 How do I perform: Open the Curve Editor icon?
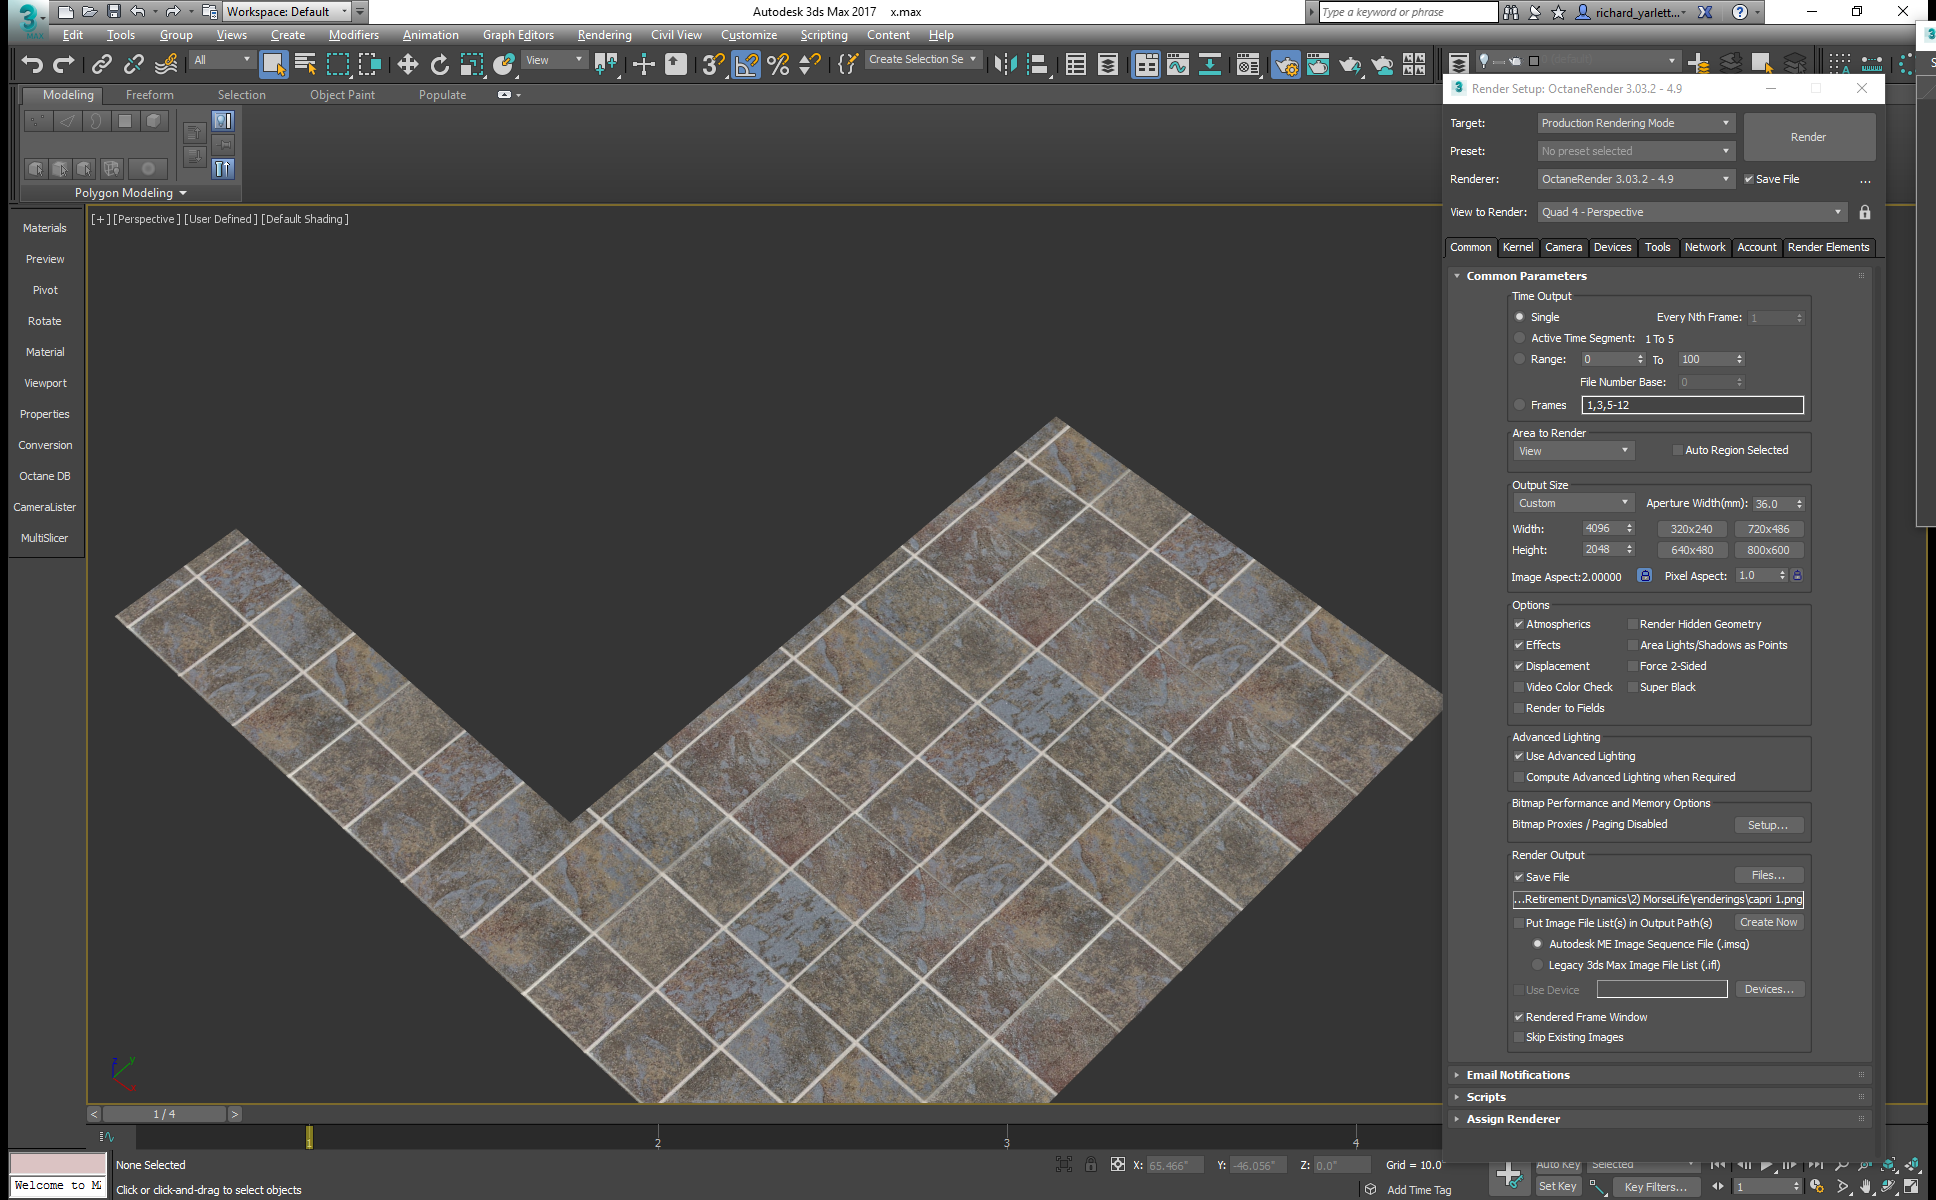(x=1178, y=65)
